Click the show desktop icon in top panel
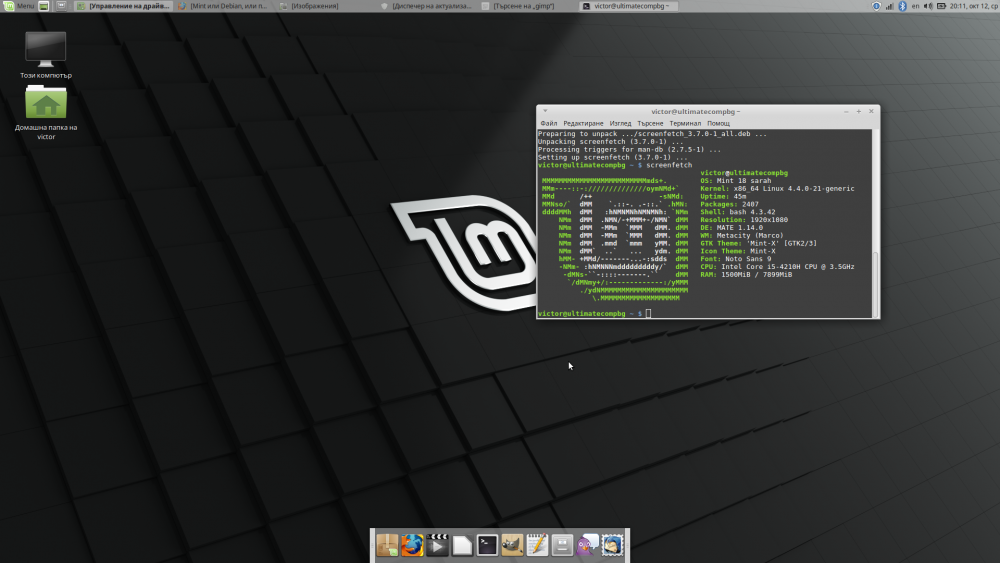Screen dimensions: 1000x563 [43, 6]
